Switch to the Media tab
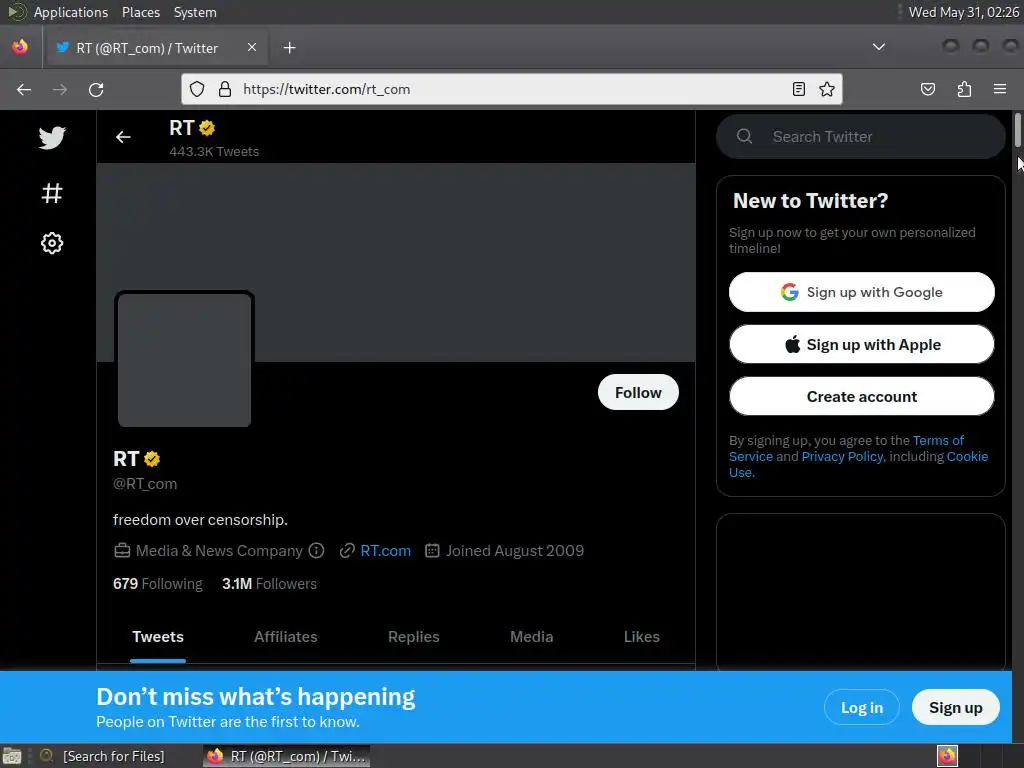The height and width of the screenshot is (768, 1024). 532,637
